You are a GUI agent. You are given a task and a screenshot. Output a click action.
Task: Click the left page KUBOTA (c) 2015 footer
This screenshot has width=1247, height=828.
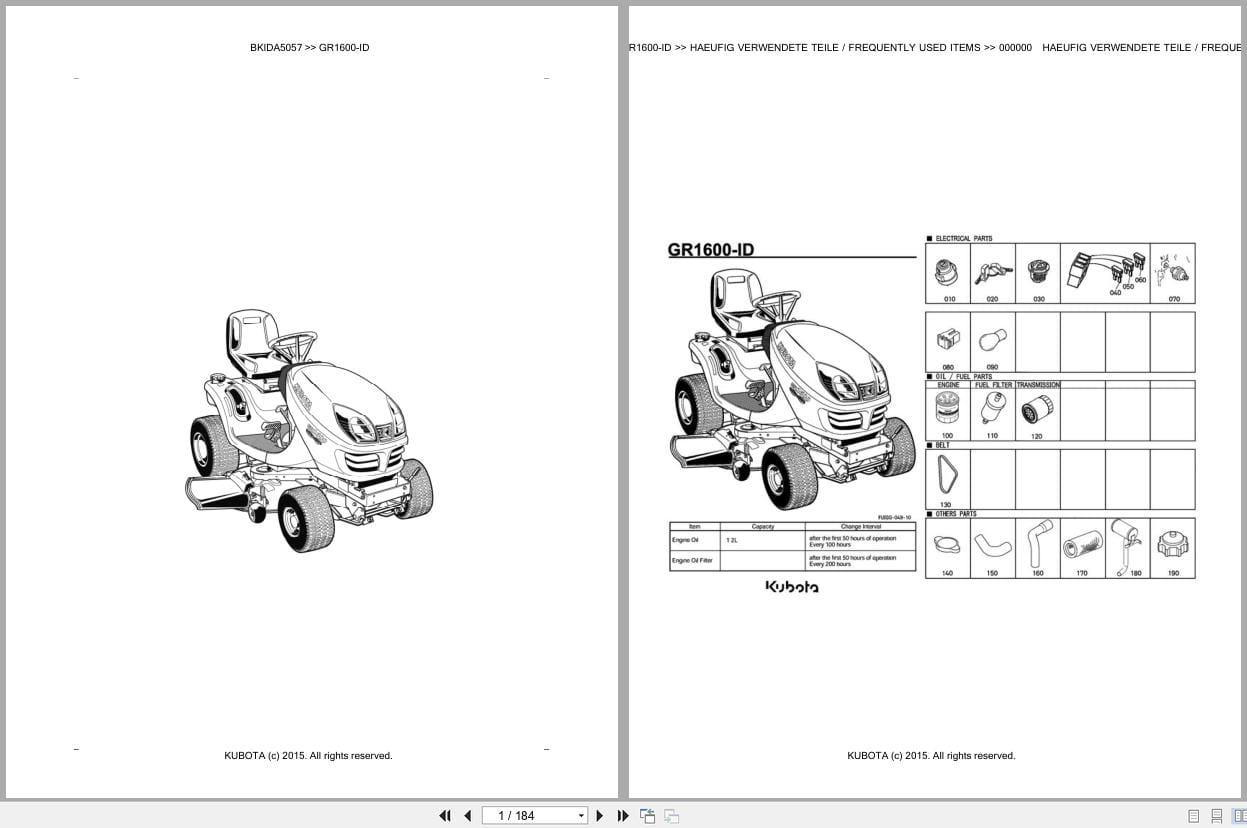pyautogui.click(x=308, y=756)
